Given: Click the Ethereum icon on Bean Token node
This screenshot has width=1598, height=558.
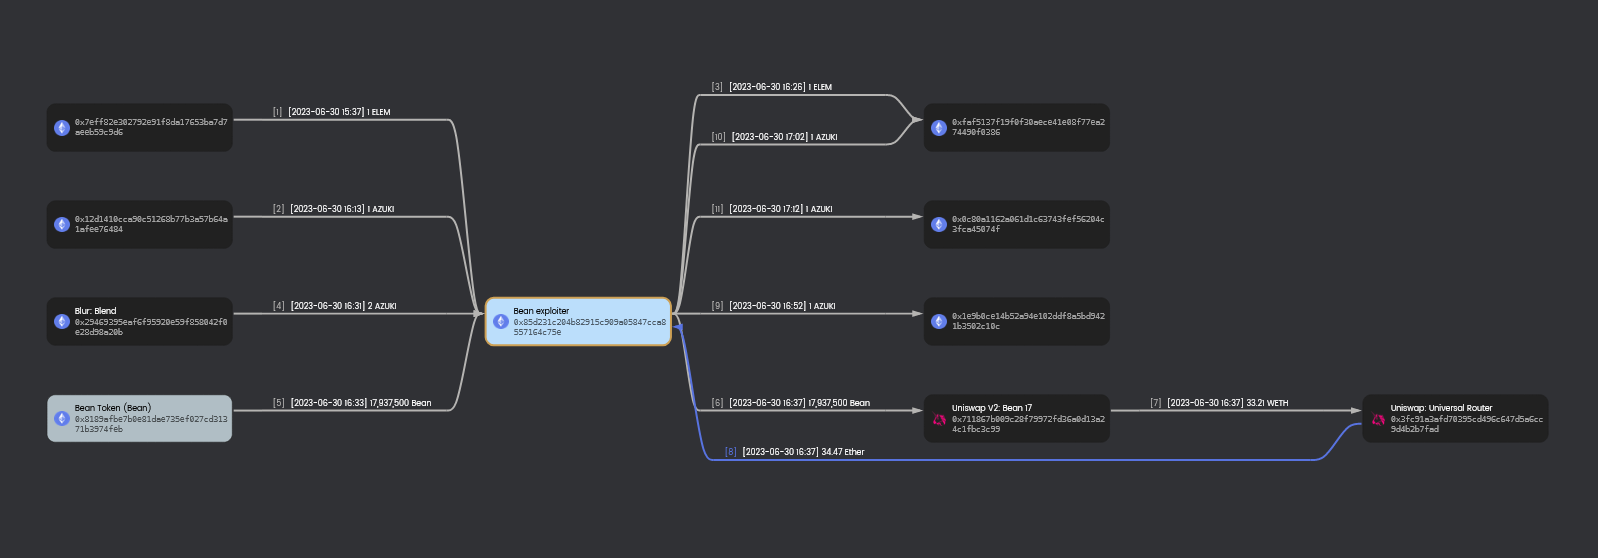Looking at the screenshot, I should tap(62, 418).
